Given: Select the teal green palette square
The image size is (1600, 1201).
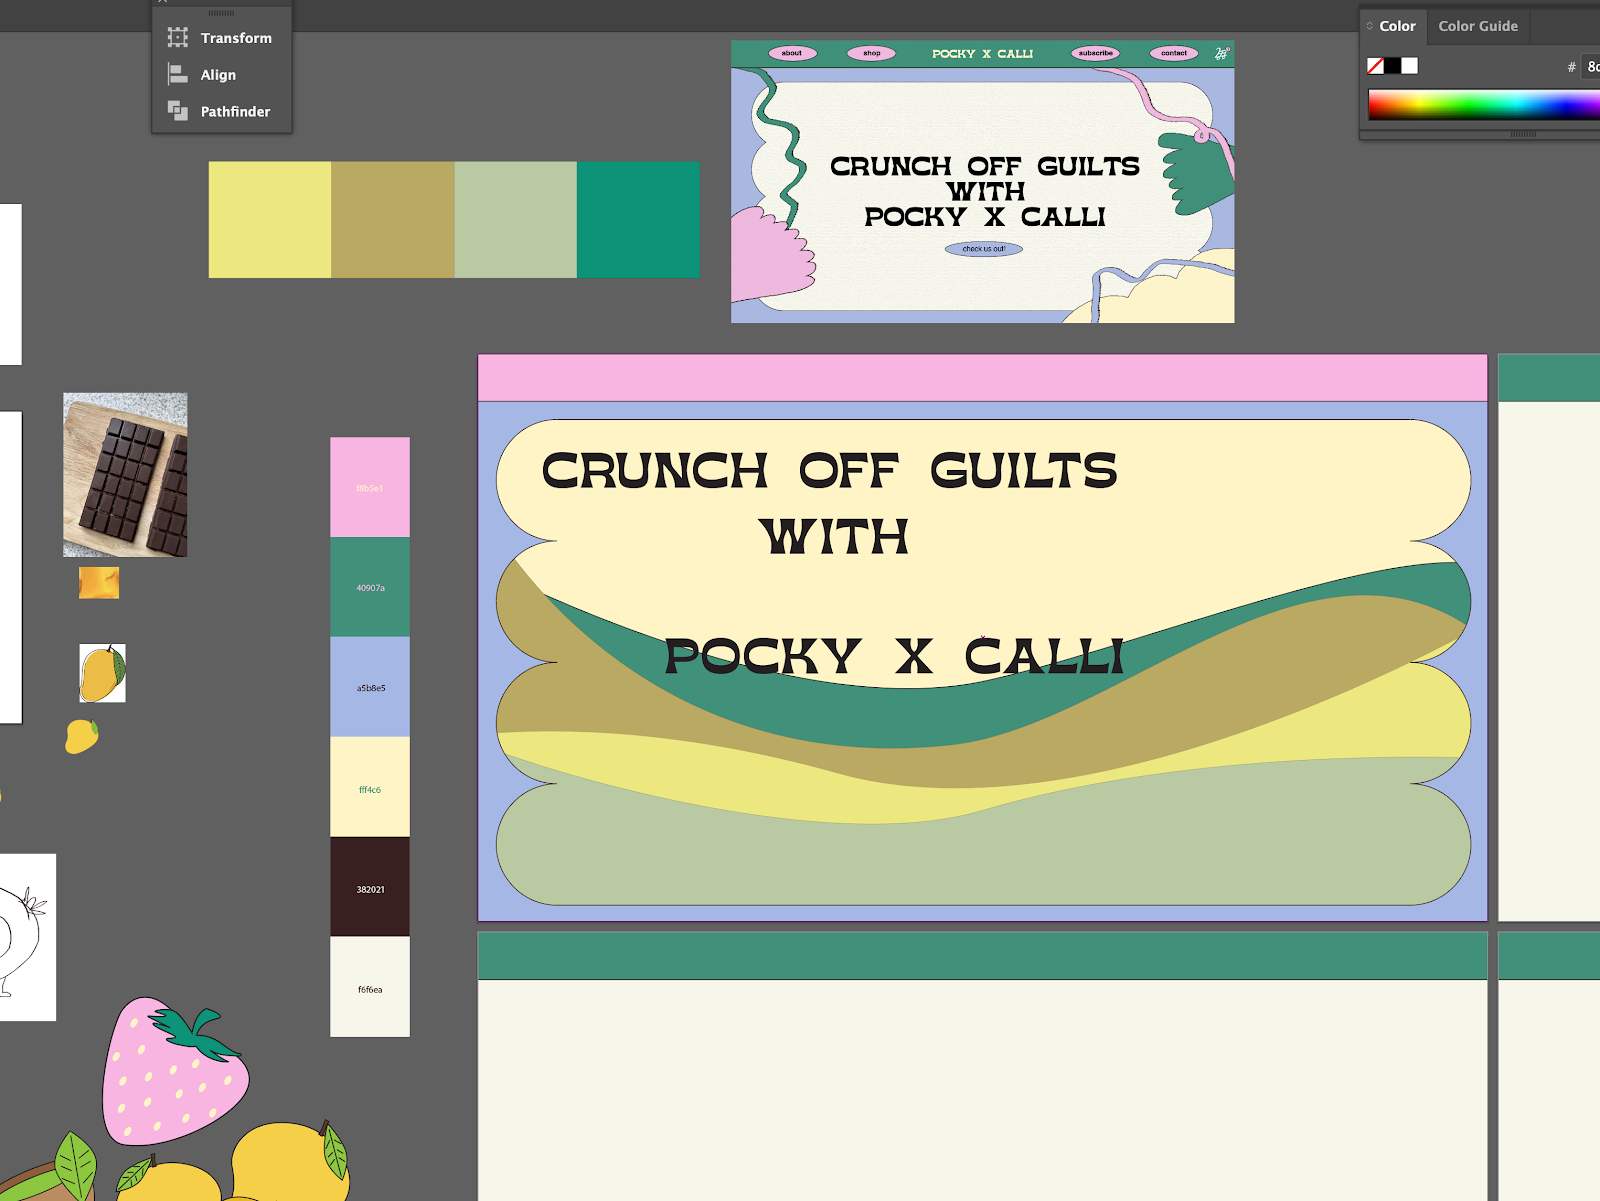Looking at the screenshot, I should coord(638,220).
